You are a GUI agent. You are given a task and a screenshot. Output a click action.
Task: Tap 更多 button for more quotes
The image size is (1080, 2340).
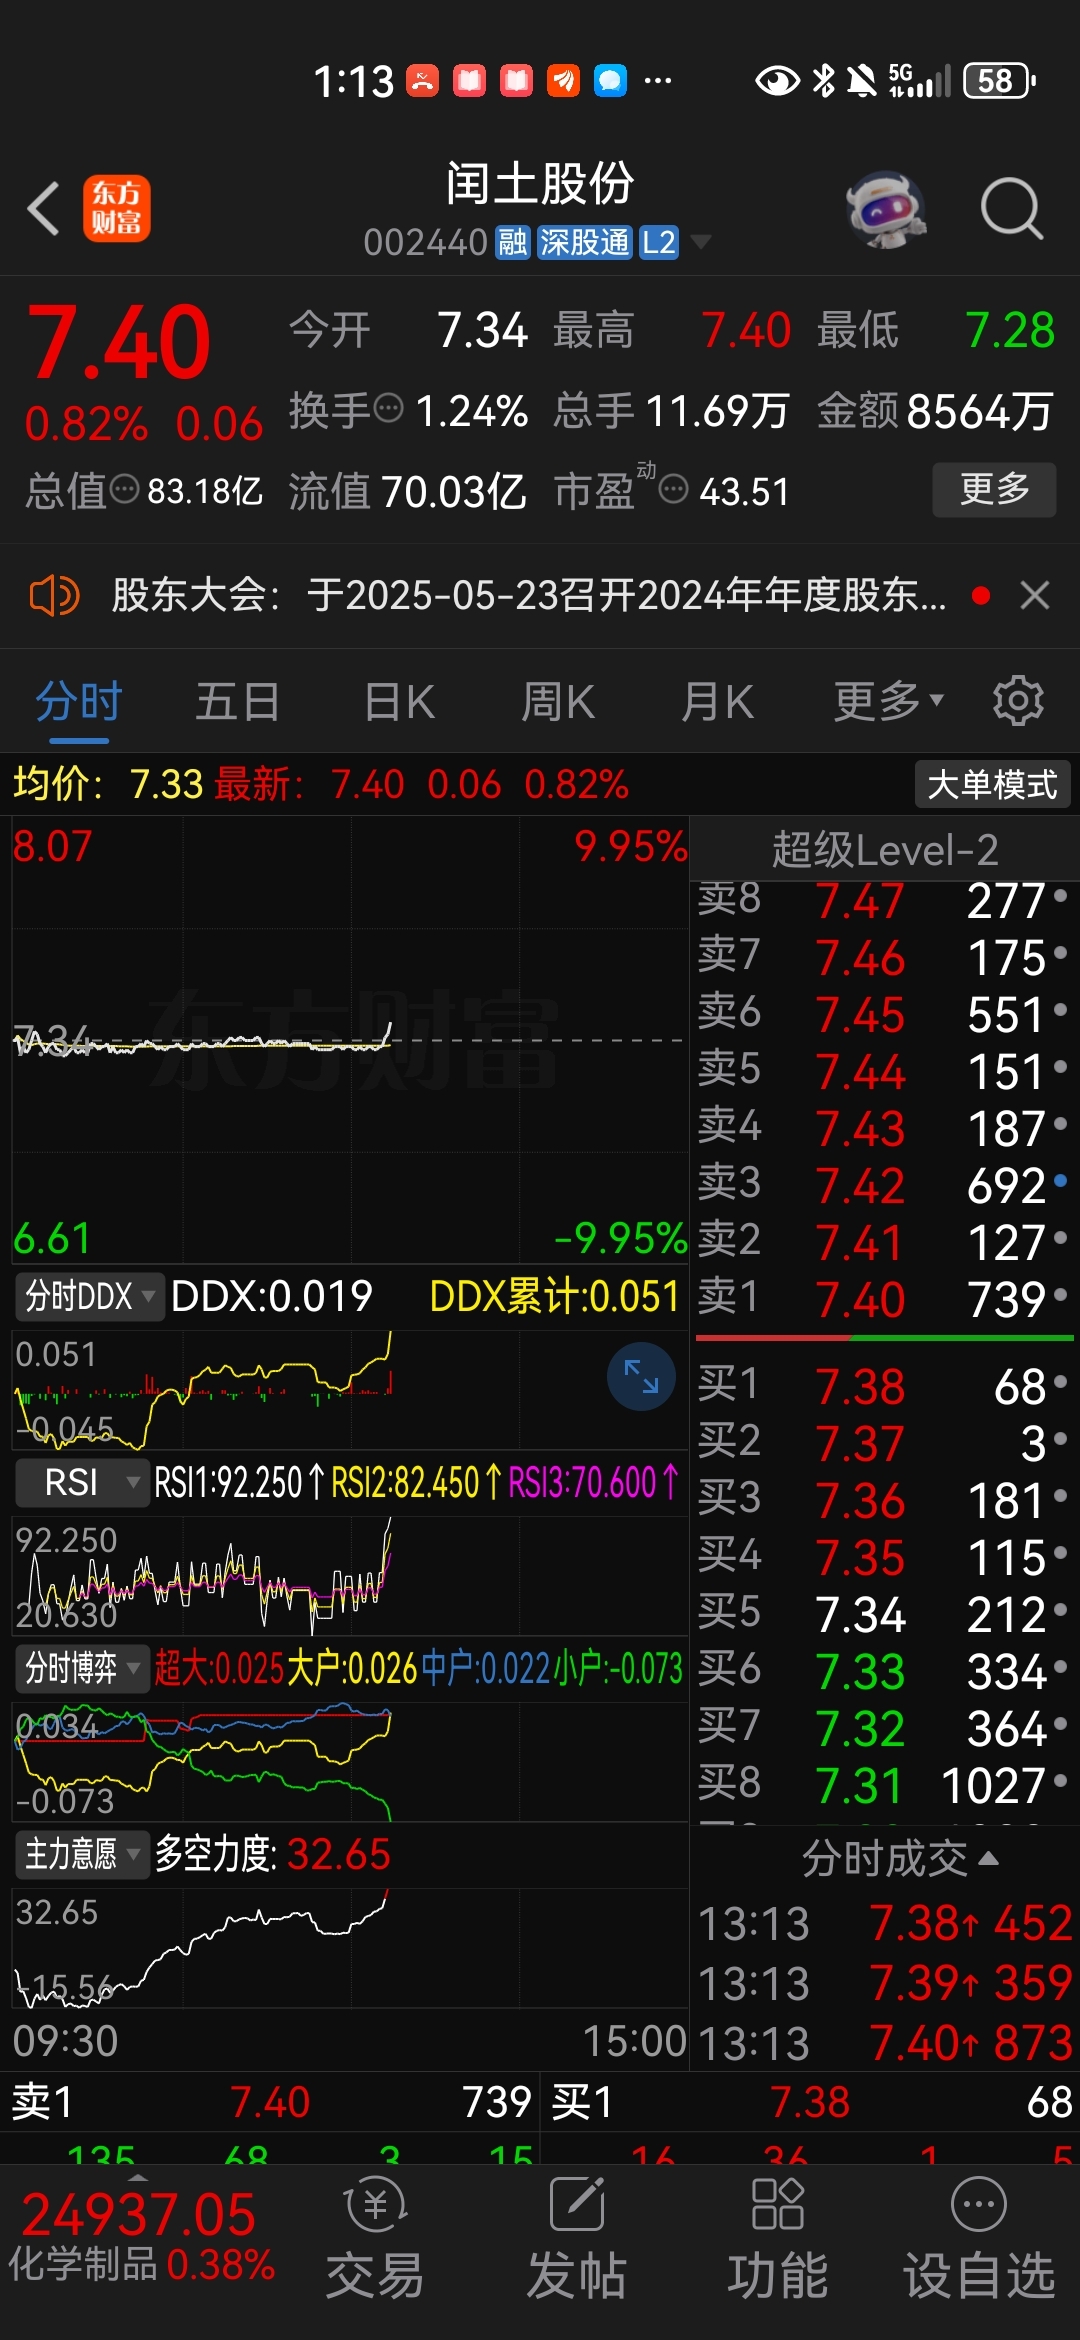pyautogui.click(x=994, y=489)
